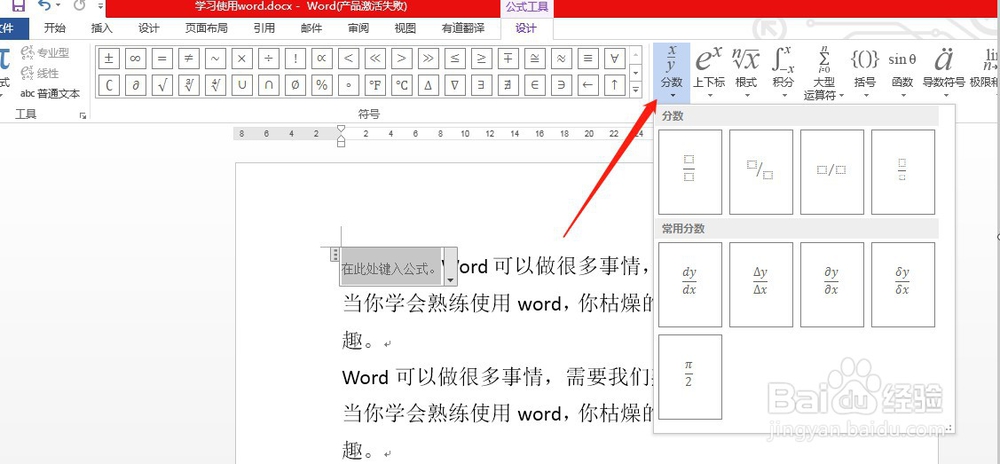This screenshot has width=1000, height=464.
Task: Insert the proportional-to symbol
Action: point(321,59)
